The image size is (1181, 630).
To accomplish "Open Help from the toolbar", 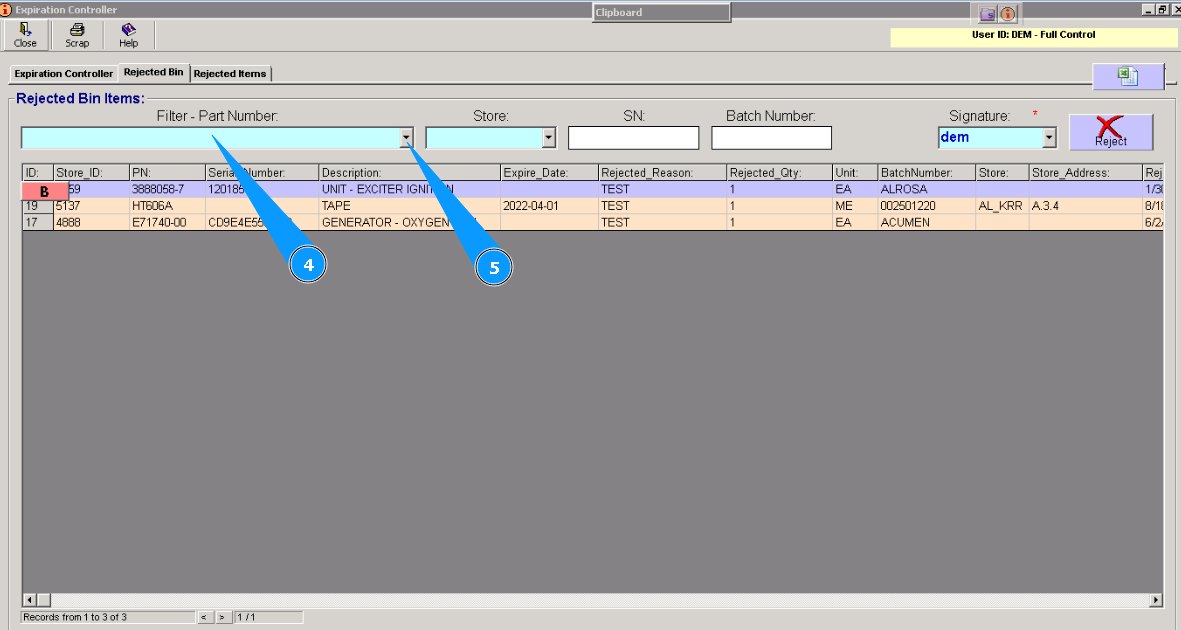I will coord(129,35).
